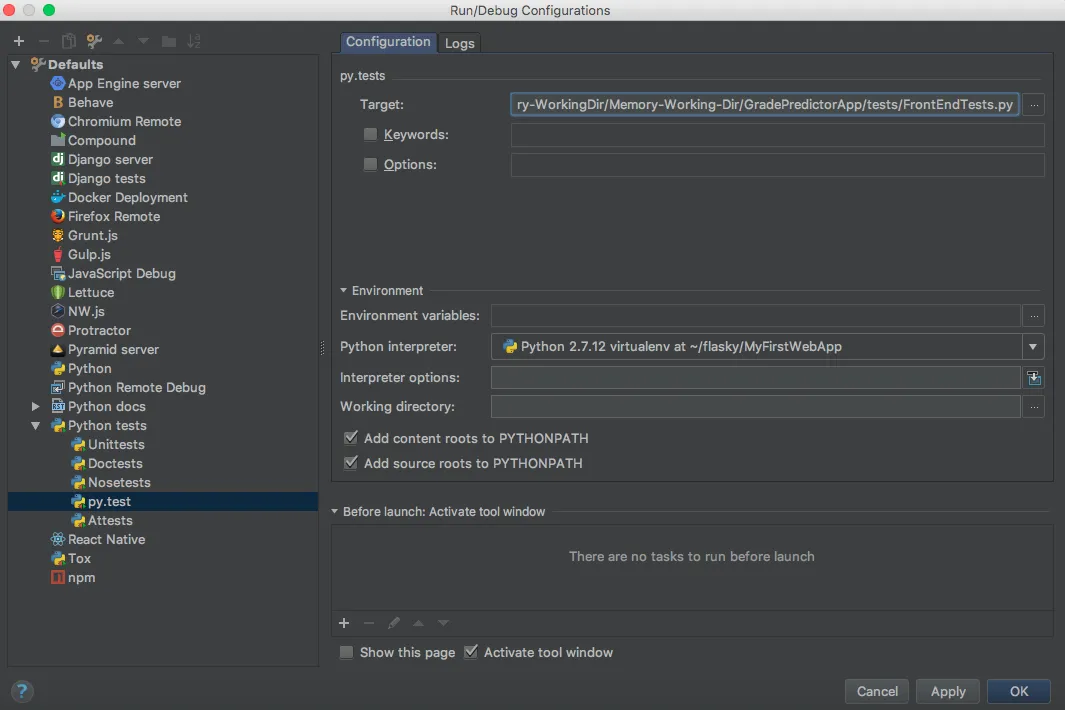Image resolution: width=1065 pixels, height=710 pixels.
Task: Check the Show this page box
Action: [x=346, y=653]
